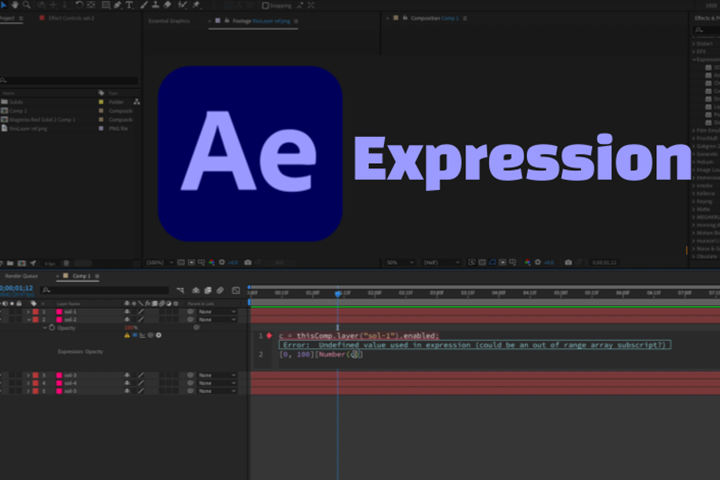Switch to Footage thisLayer ref.png tab
Viewport: 720px width, 480px height.
[x=261, y=21]
